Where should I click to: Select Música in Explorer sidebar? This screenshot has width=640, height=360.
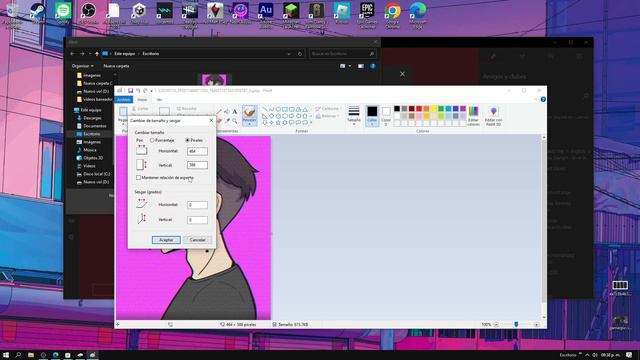[x=90, y=150]
